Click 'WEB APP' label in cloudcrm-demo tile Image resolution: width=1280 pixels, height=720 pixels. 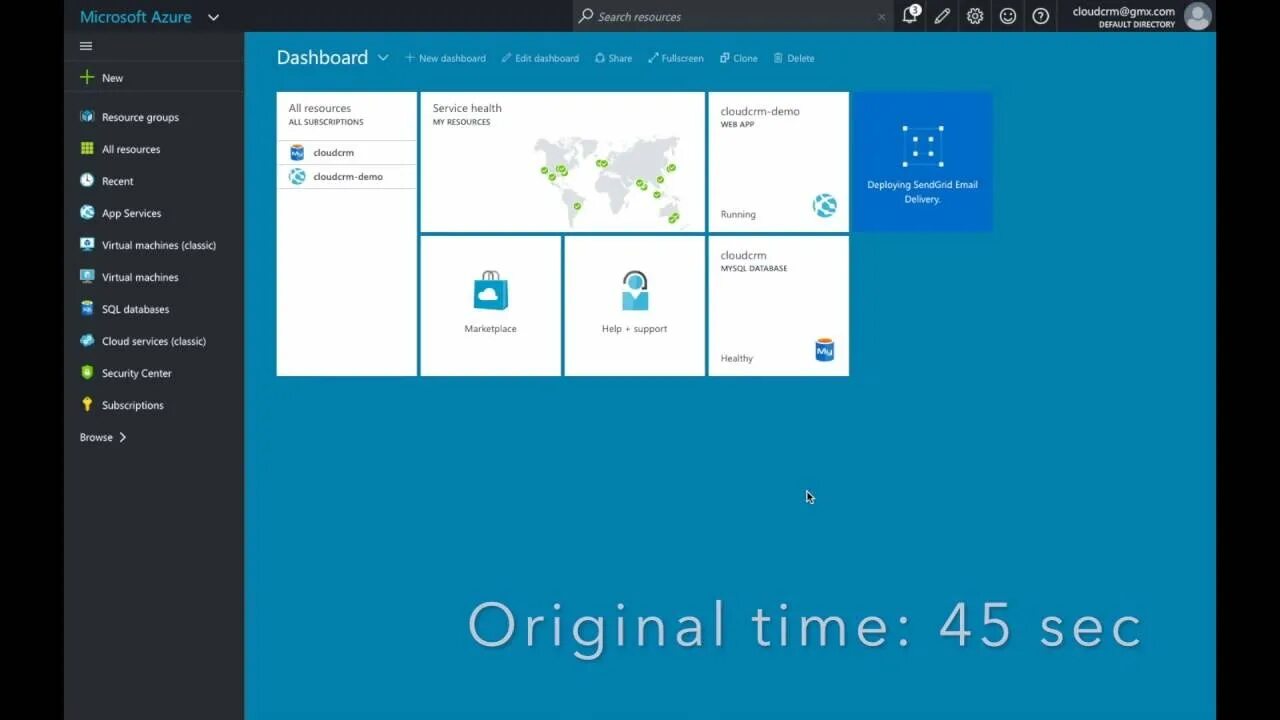(737, 125)
